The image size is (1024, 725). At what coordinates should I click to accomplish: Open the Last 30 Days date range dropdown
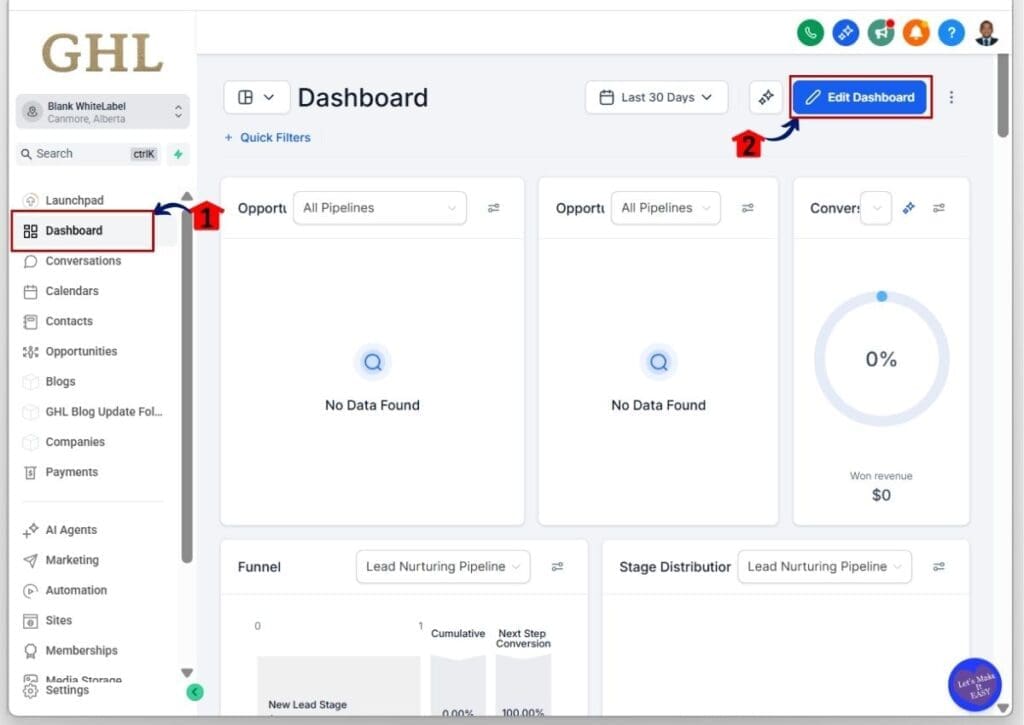656,97
